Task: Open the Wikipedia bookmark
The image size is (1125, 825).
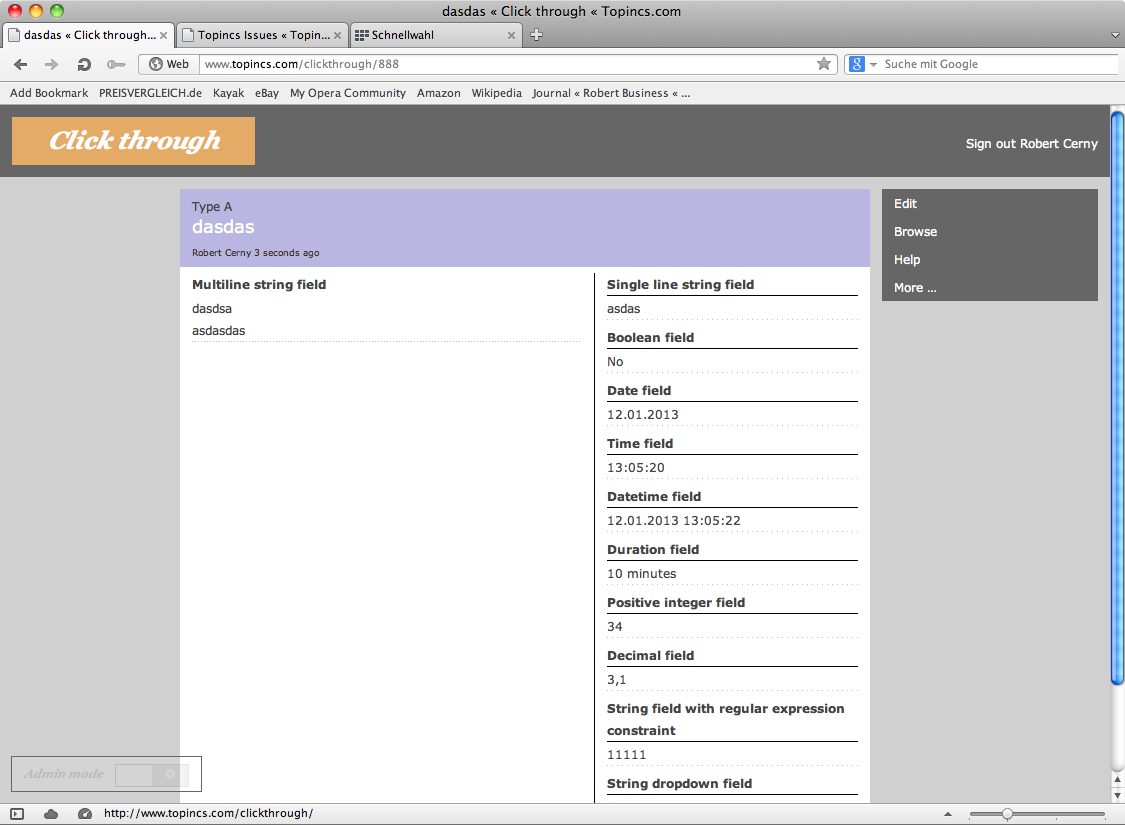Action: pos(496,93)
